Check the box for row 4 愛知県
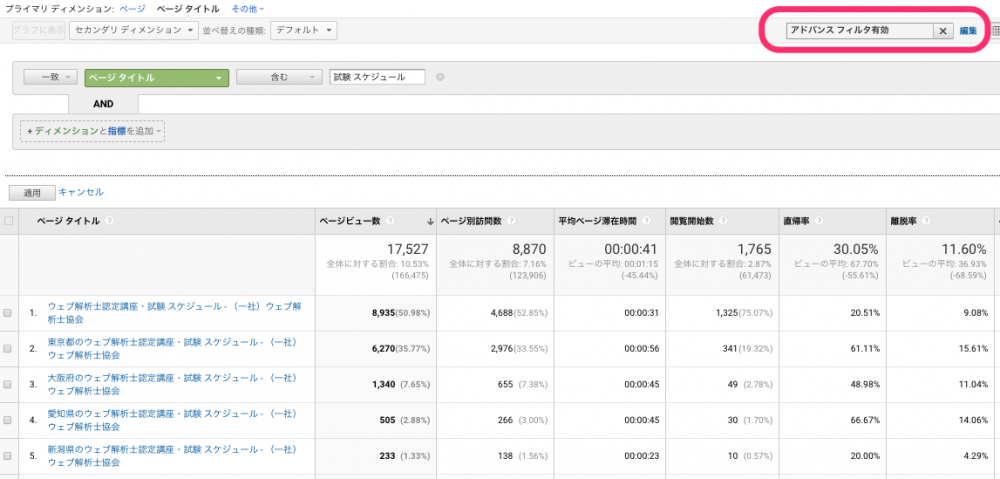Screen dimensions: 1000x479 (x=8, y=420)
